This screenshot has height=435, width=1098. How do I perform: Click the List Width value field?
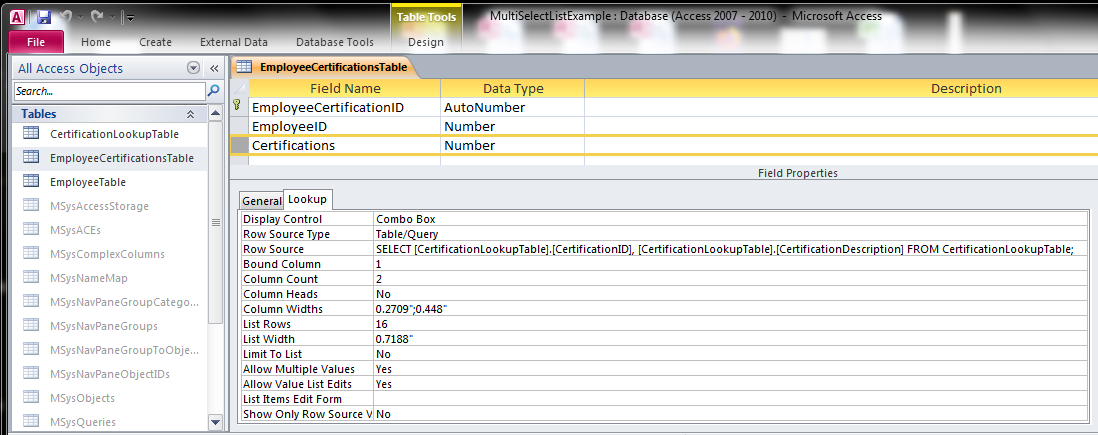tap(730, 338)
